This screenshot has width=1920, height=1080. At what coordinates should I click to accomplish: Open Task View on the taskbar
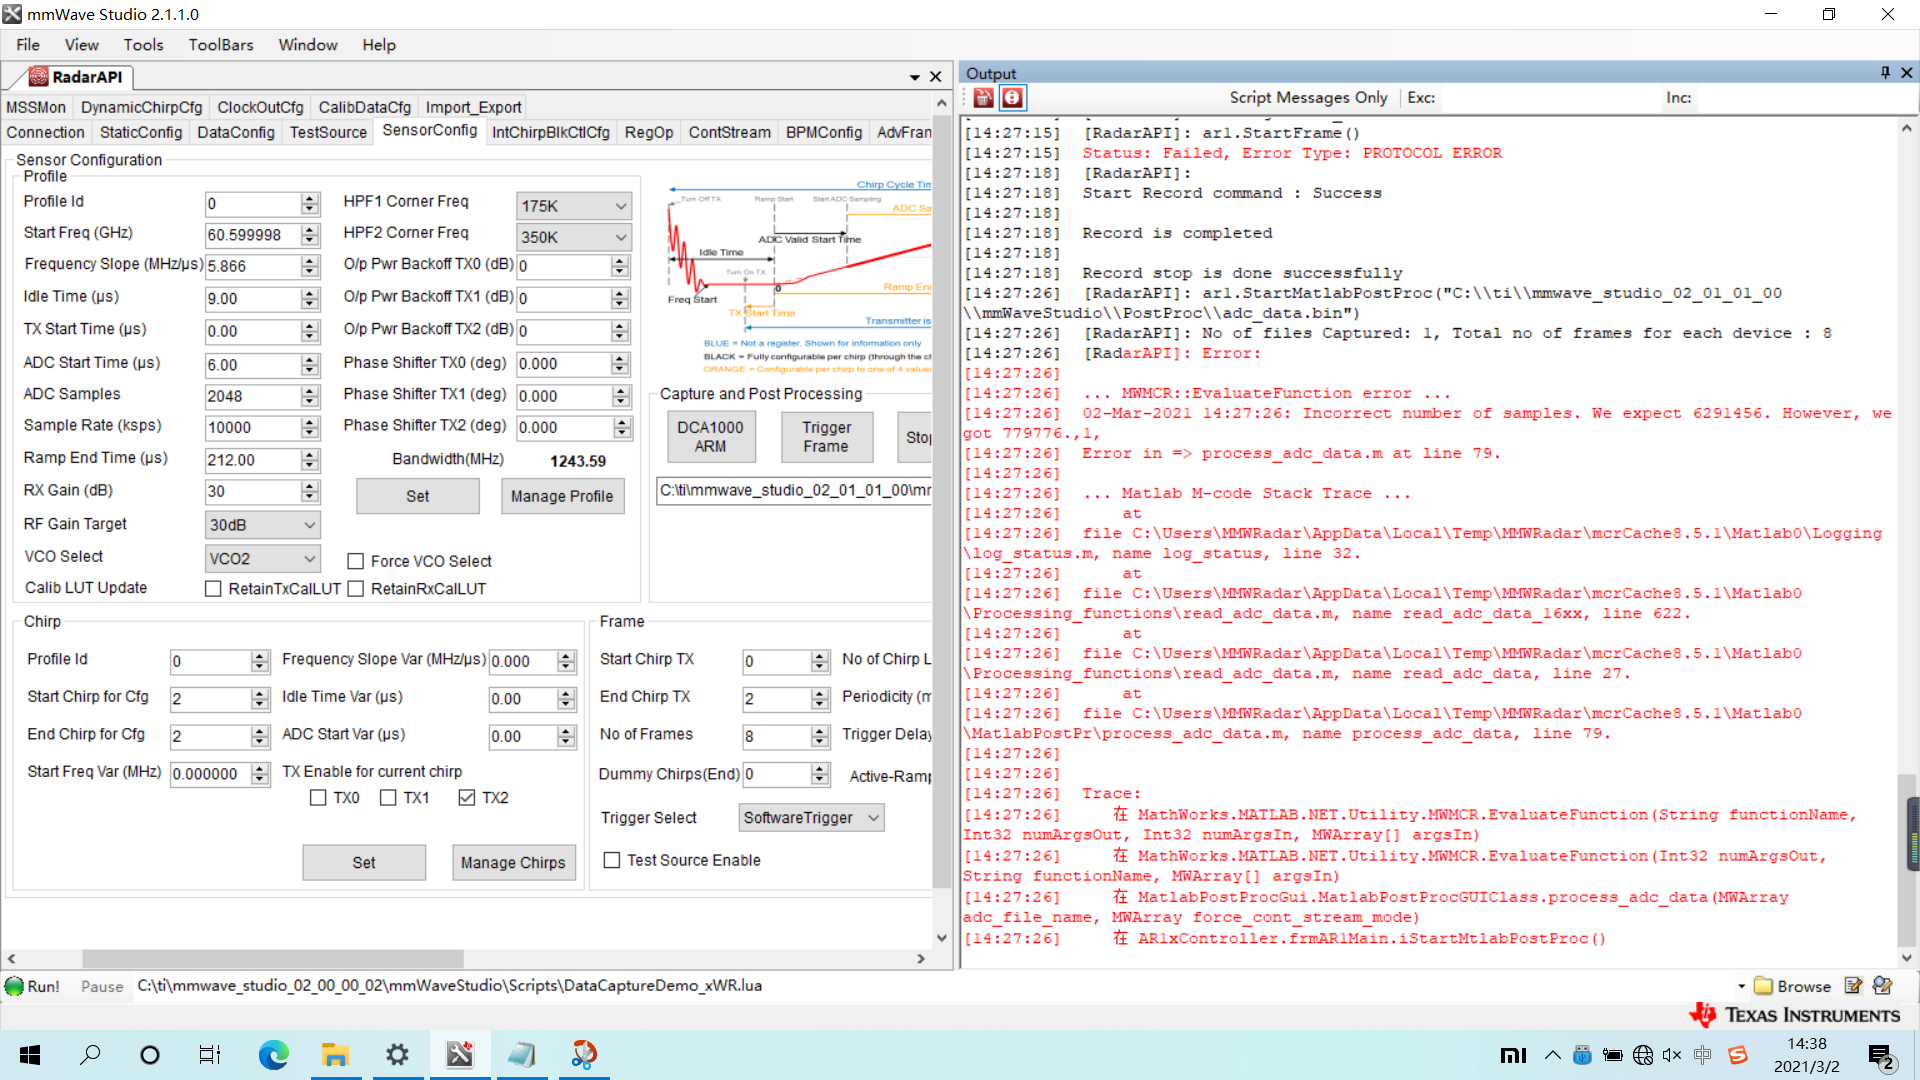click(209, 1055)
